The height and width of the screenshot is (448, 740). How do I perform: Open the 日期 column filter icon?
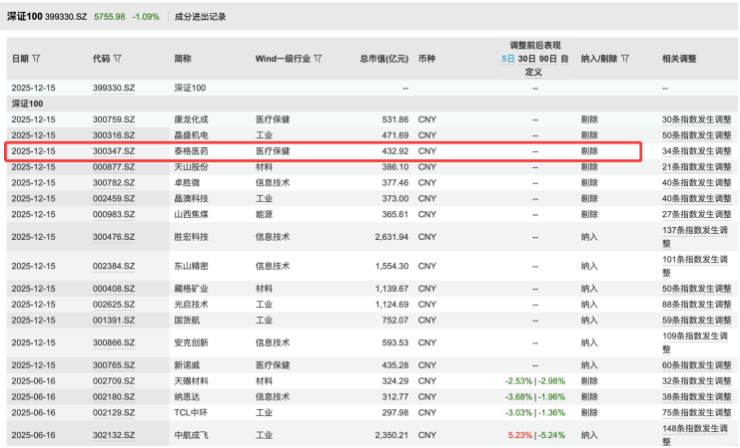click(x=36, y=59)
